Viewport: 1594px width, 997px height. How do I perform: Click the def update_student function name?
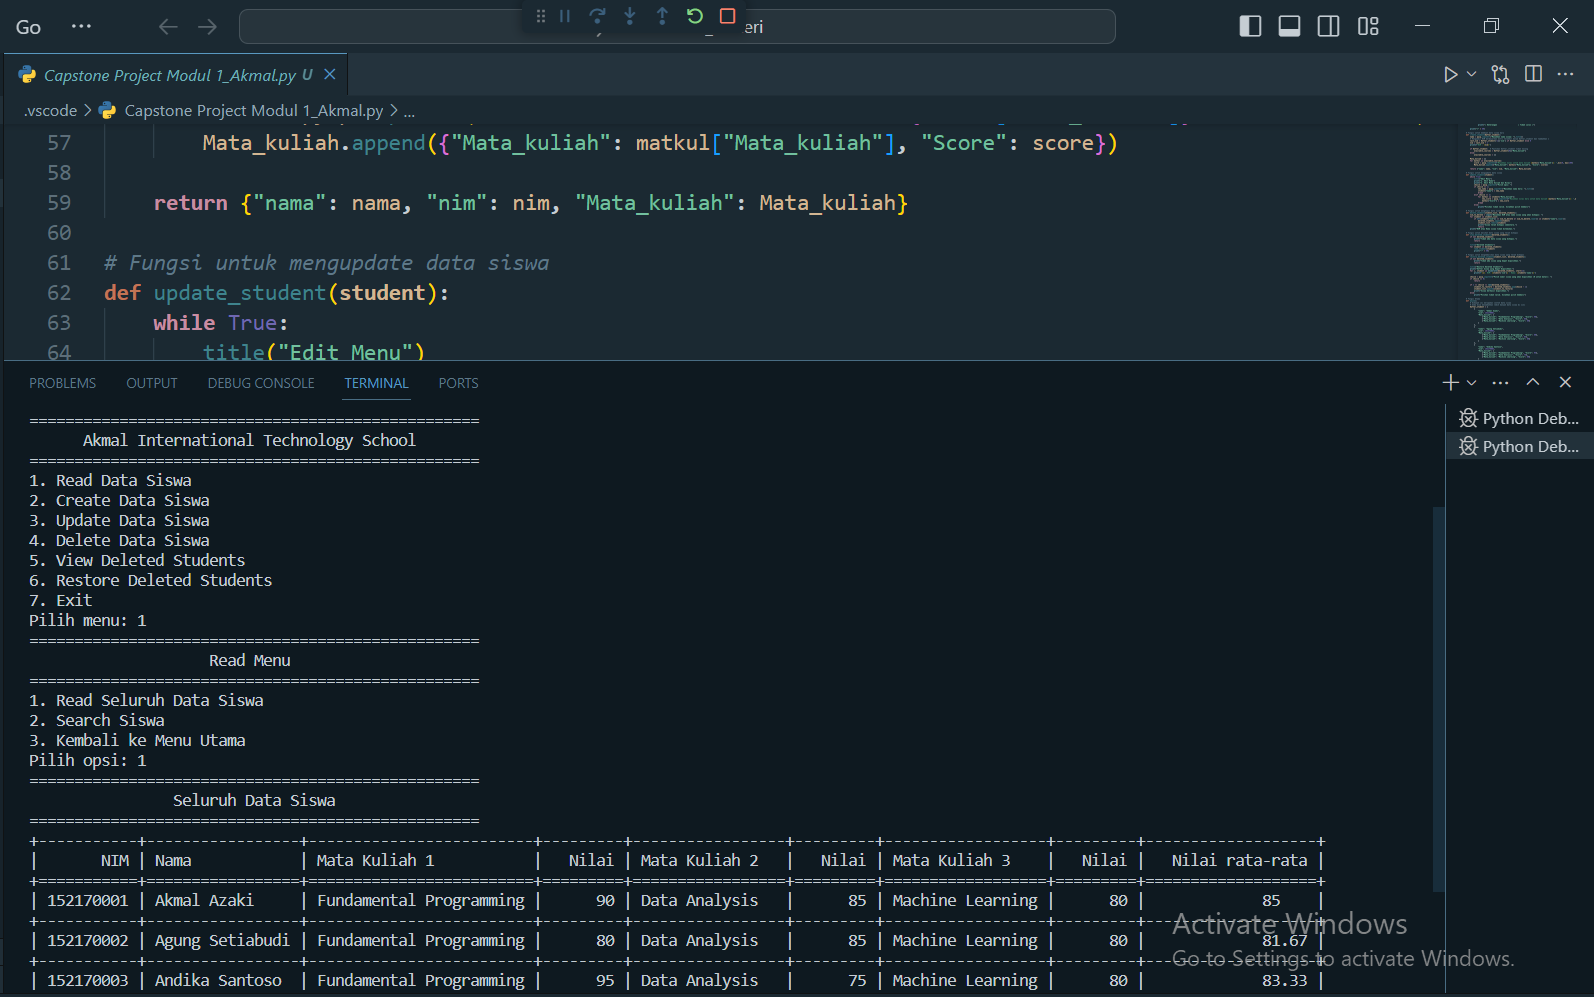(x=240, y=293)
